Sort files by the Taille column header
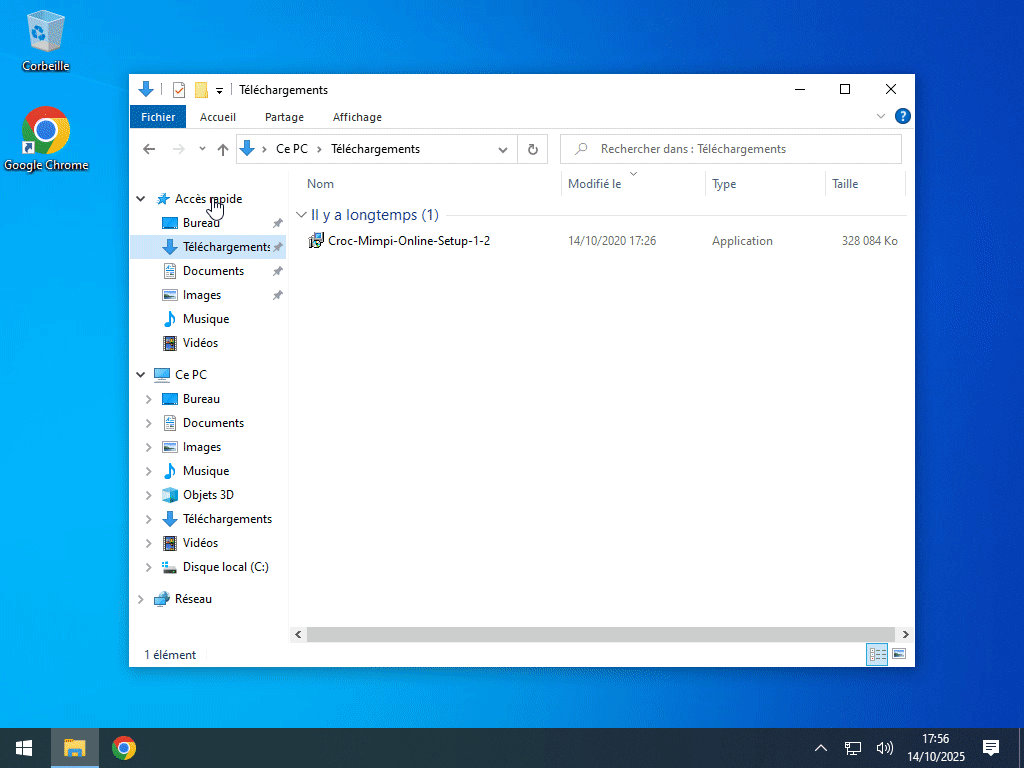Screen dimensions: 1024x768 845,184
